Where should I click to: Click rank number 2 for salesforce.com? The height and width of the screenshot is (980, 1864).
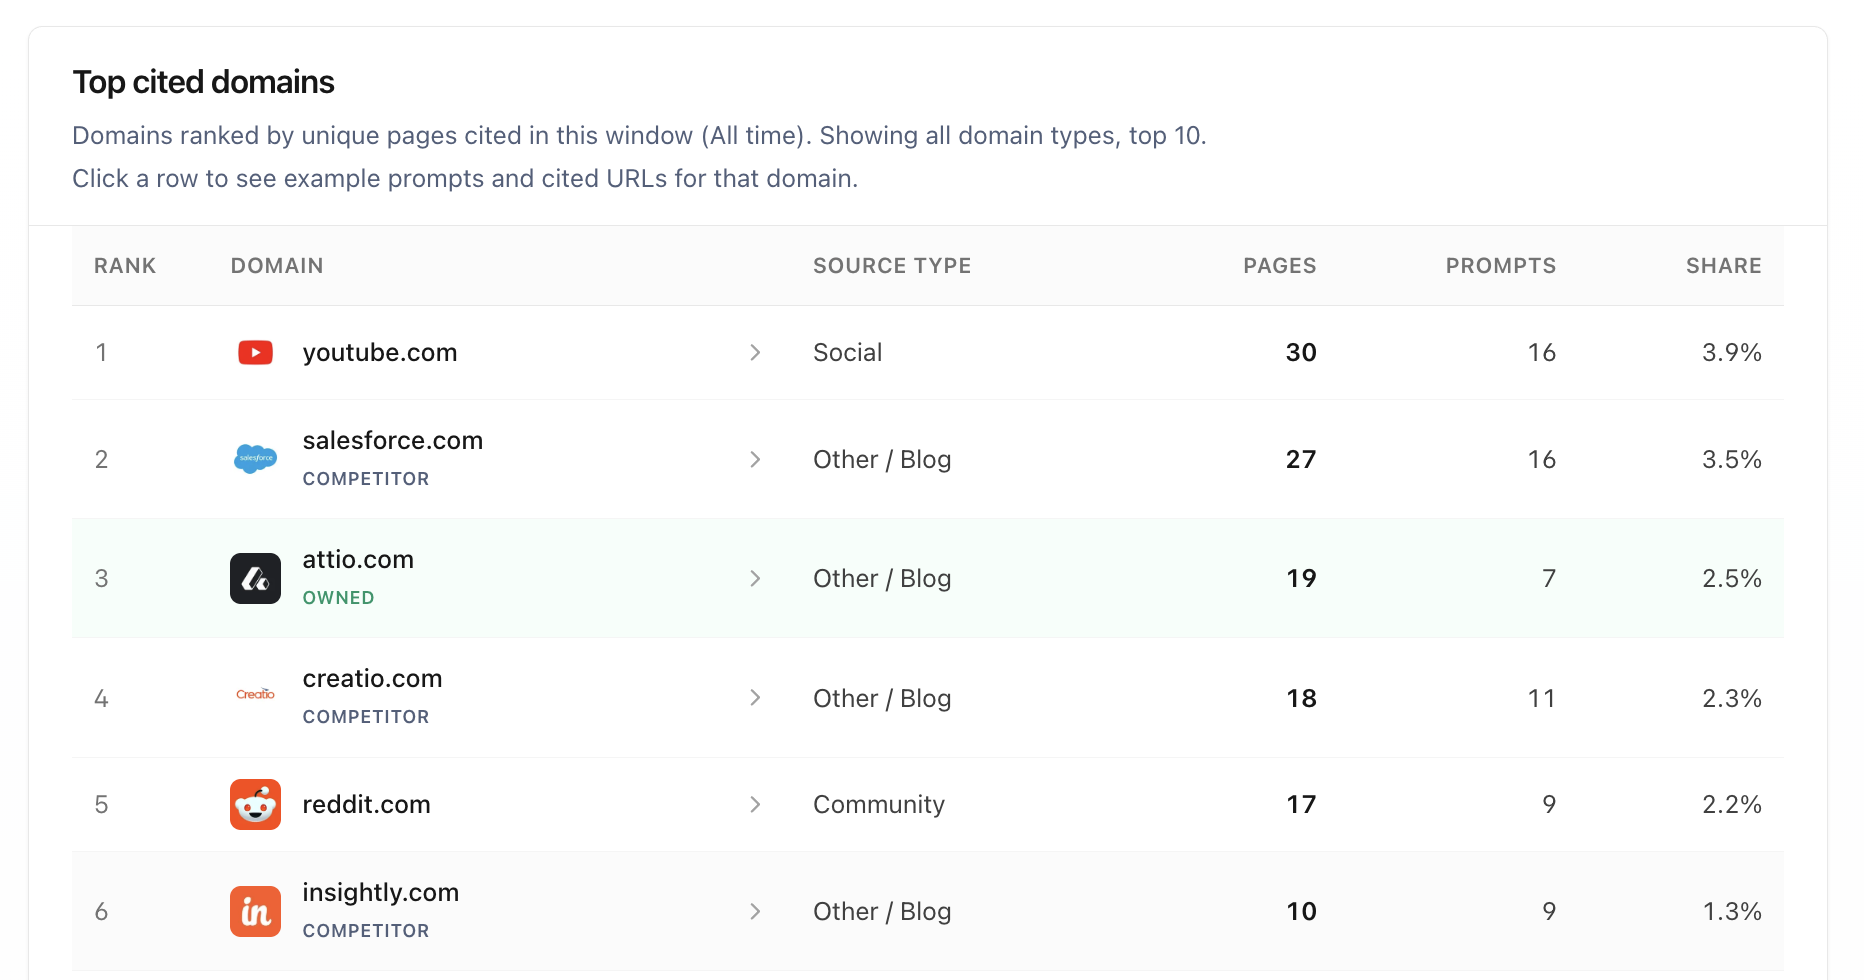[x=101, y=459]
